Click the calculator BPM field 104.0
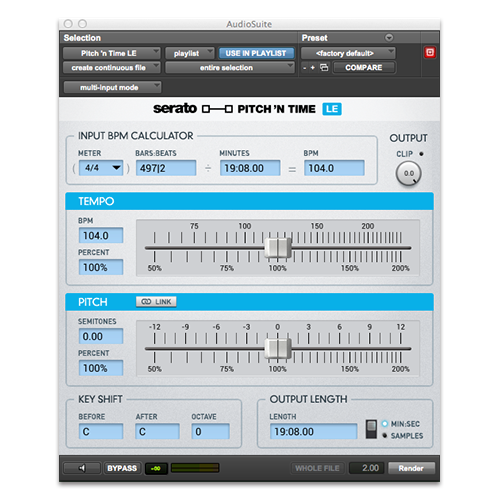Image resolution: width=500 pixels, height=500 pixels. click(x=334, y=168)
